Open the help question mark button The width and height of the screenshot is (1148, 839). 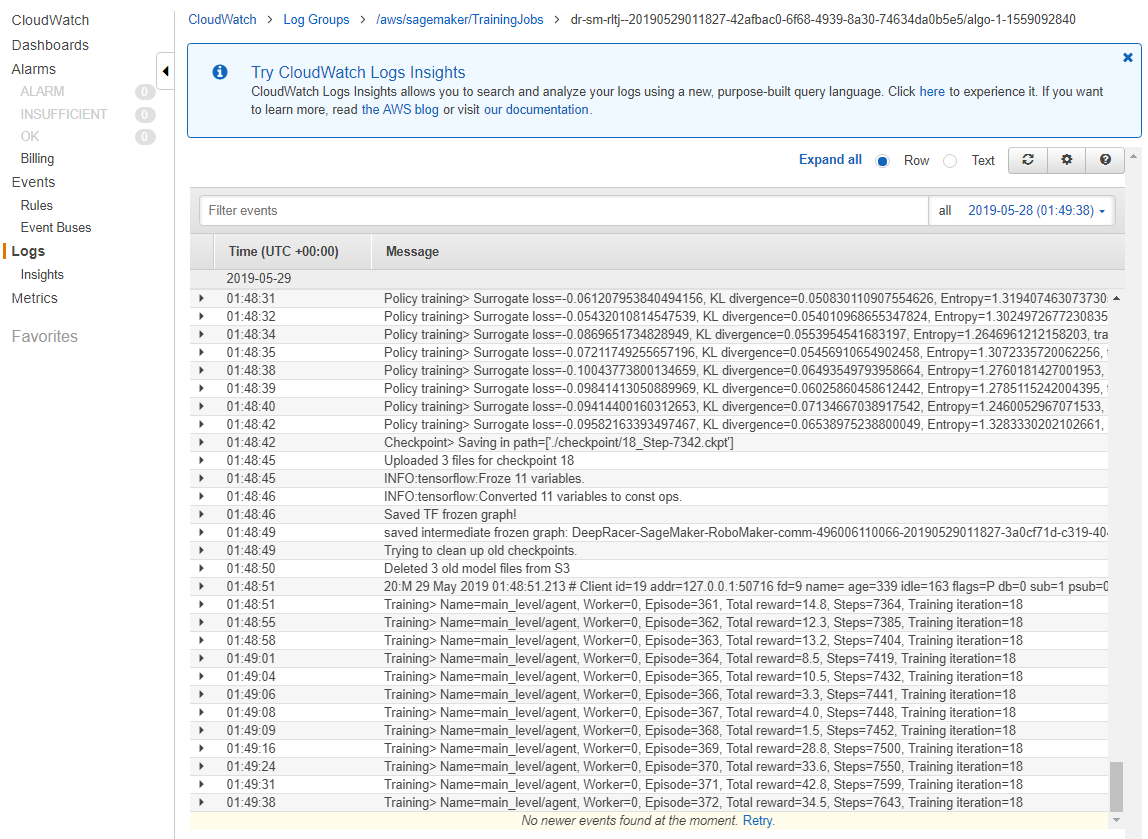pyautogui.click(x=1106, y=160)
